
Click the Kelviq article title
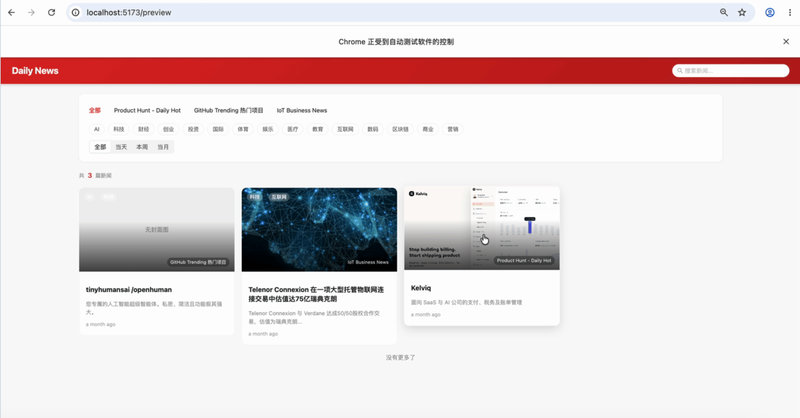pyautogui.click(x=421, y=288)
